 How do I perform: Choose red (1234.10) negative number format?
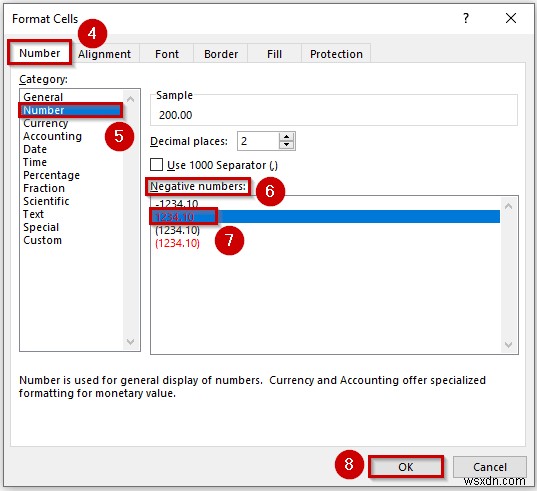pos(177,243)
